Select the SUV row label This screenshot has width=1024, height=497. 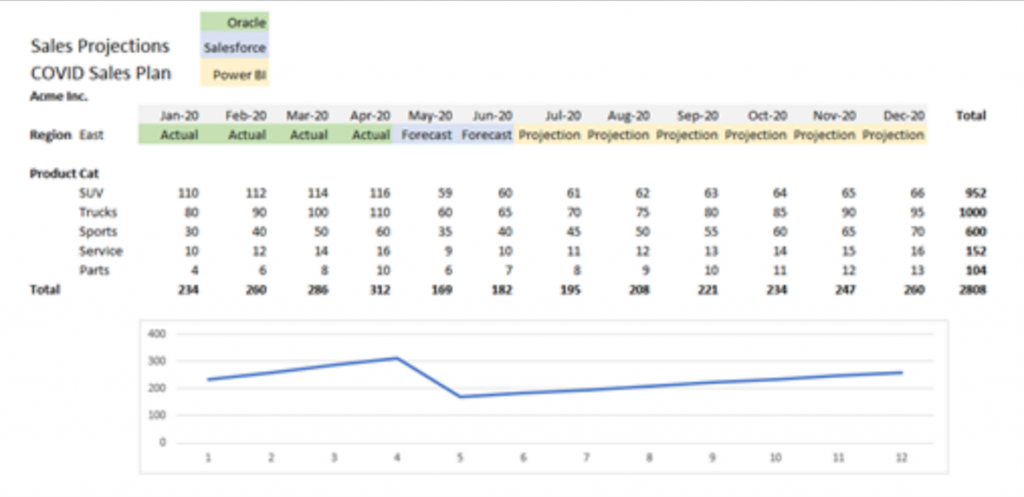pyautogui.click(x=90, y=193)
